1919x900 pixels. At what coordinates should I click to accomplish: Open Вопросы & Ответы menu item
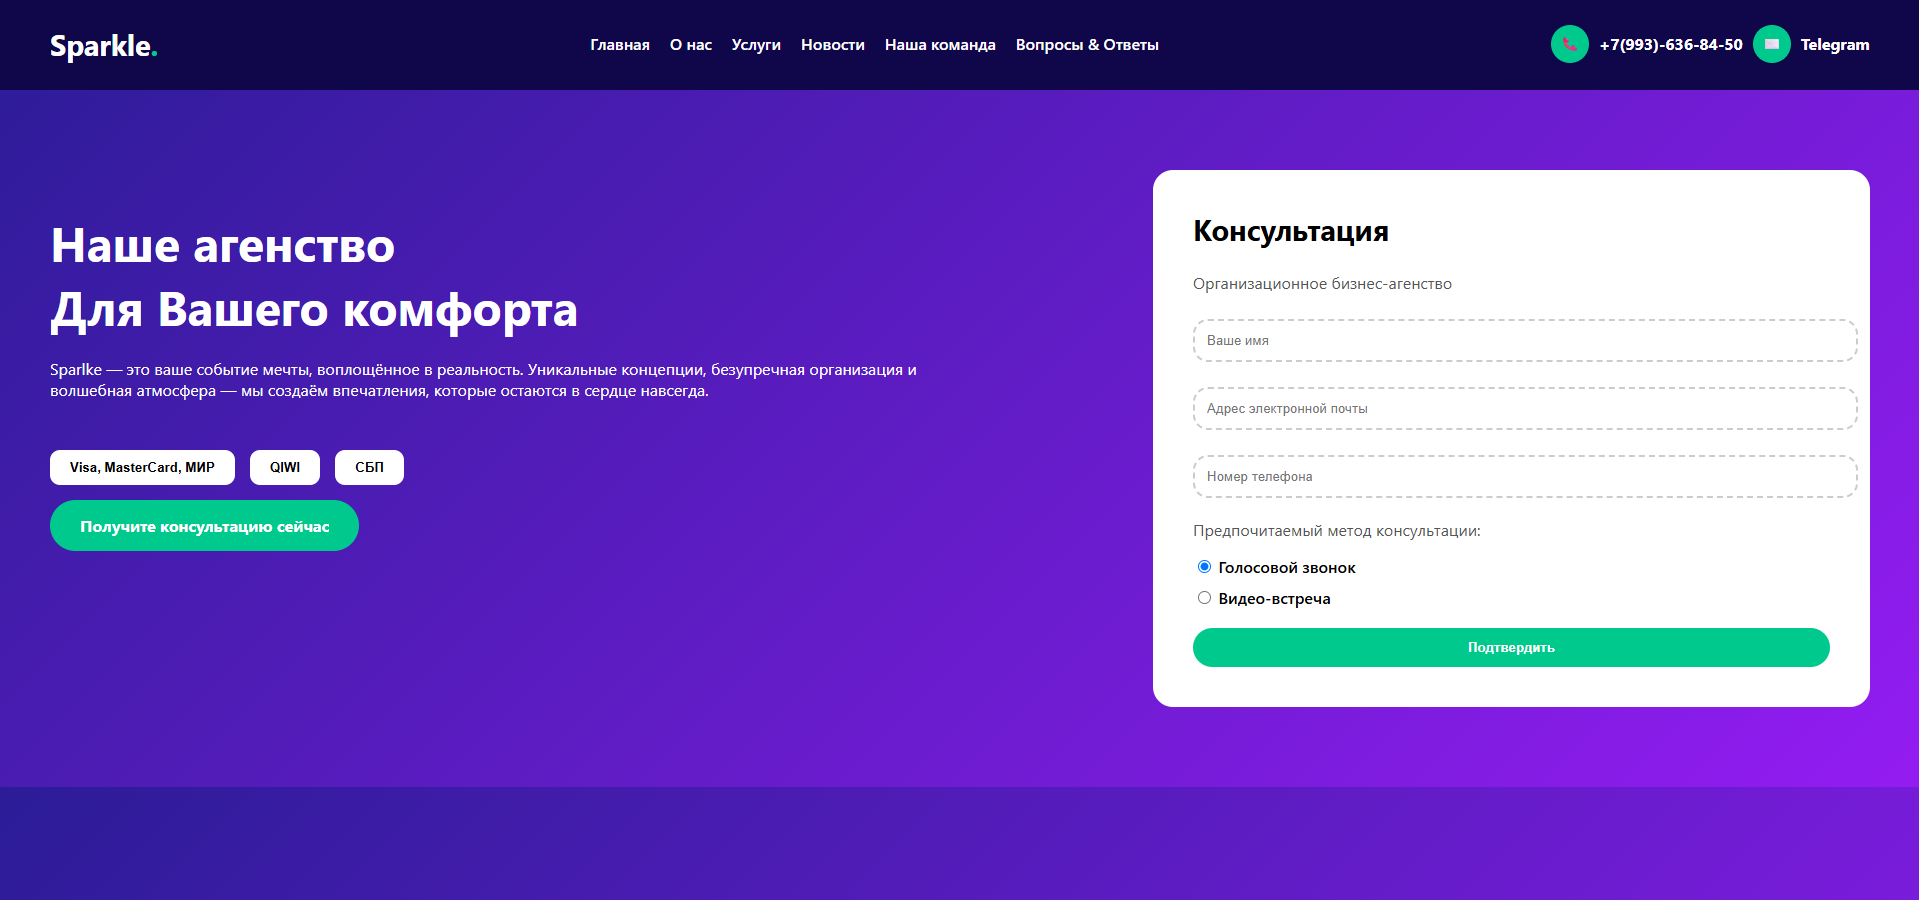pyautogui.click(x=1087, y=45)
